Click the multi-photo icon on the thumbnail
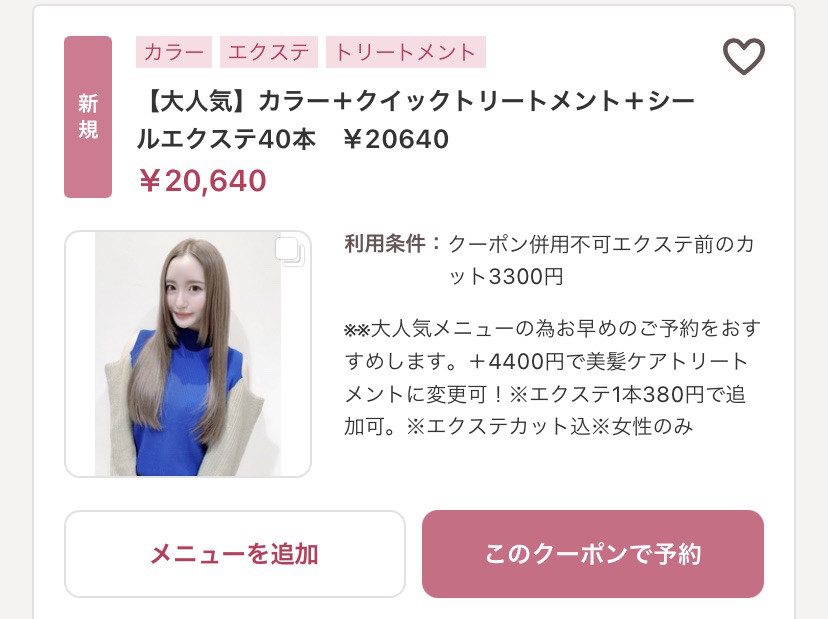This screenshot has height=619, width=828. 289,251
